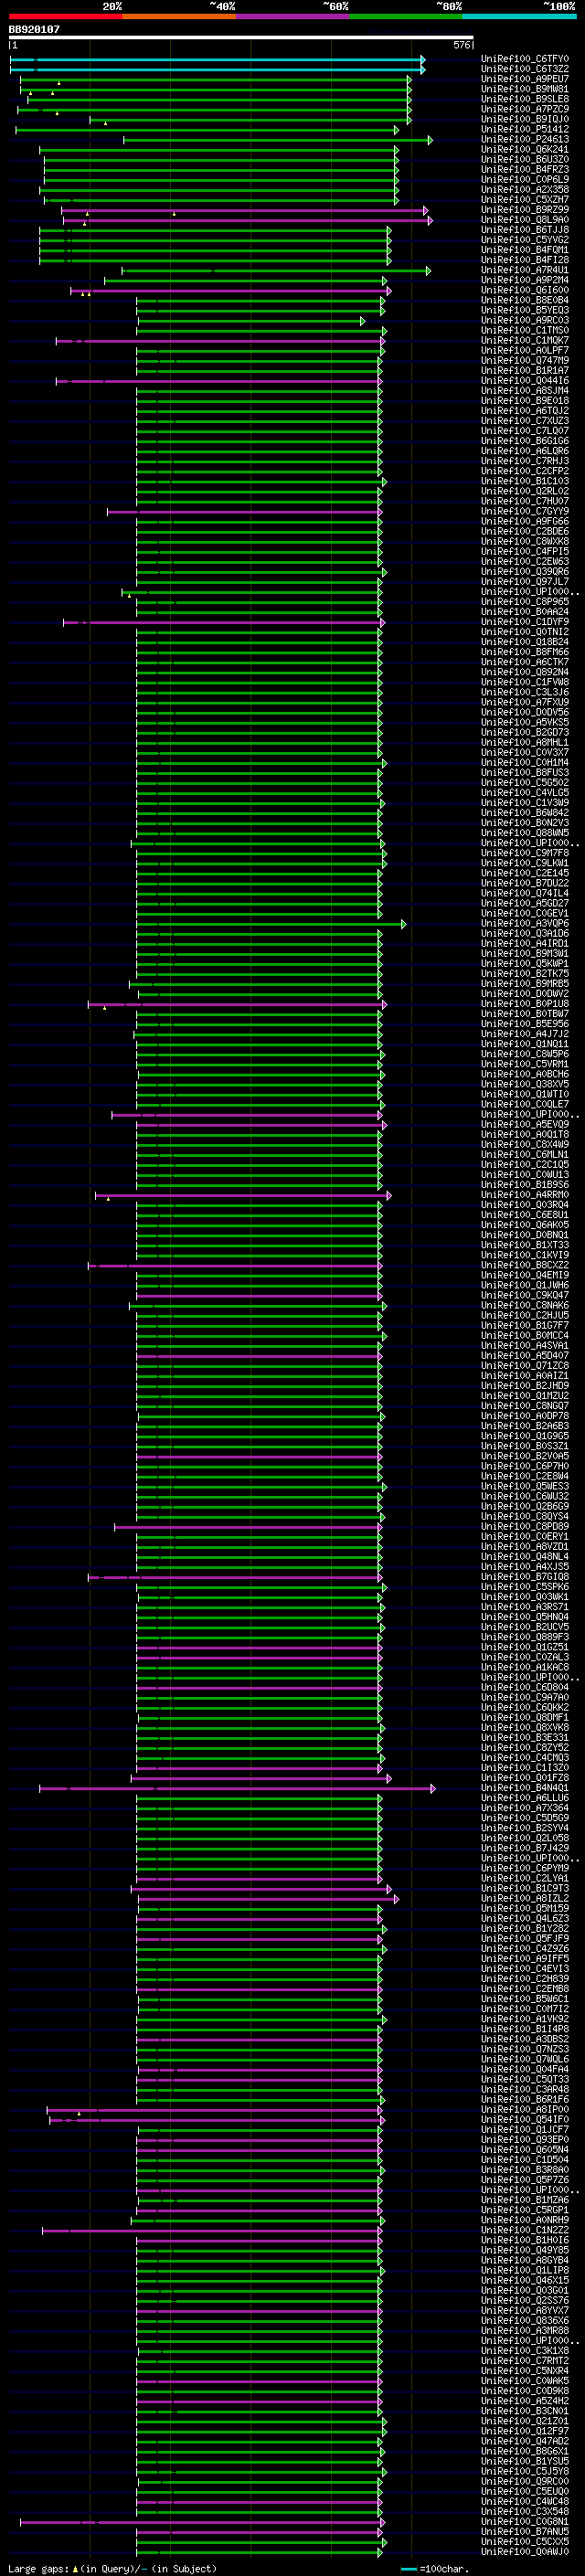This screenshot has height=2576, width=585.
Task: Select hit UniRef100_P24613
Action: pos(525,140)
